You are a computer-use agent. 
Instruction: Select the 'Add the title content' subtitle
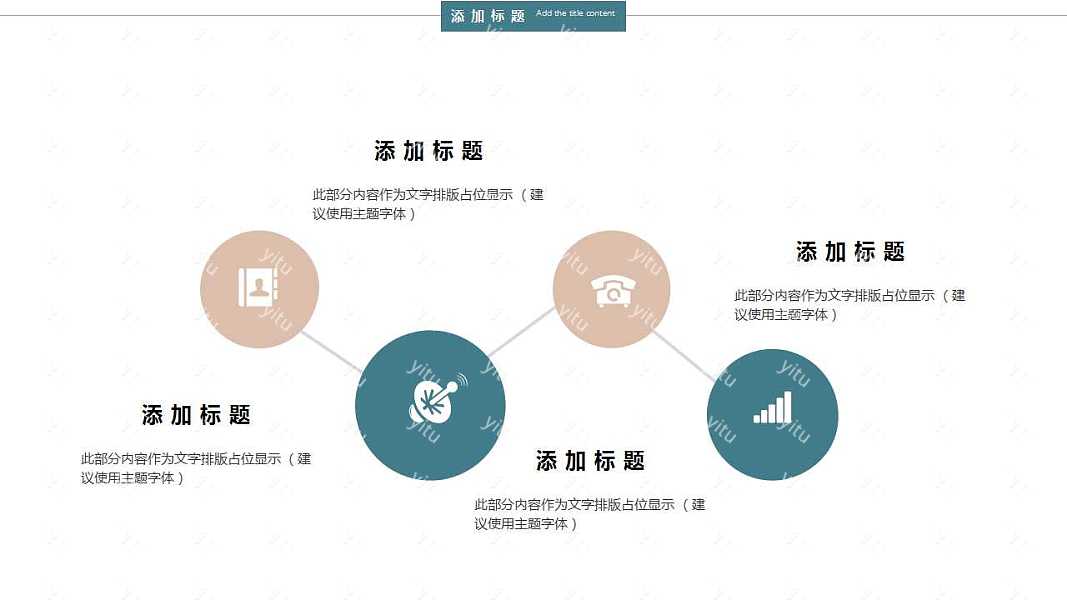[575, 14]
